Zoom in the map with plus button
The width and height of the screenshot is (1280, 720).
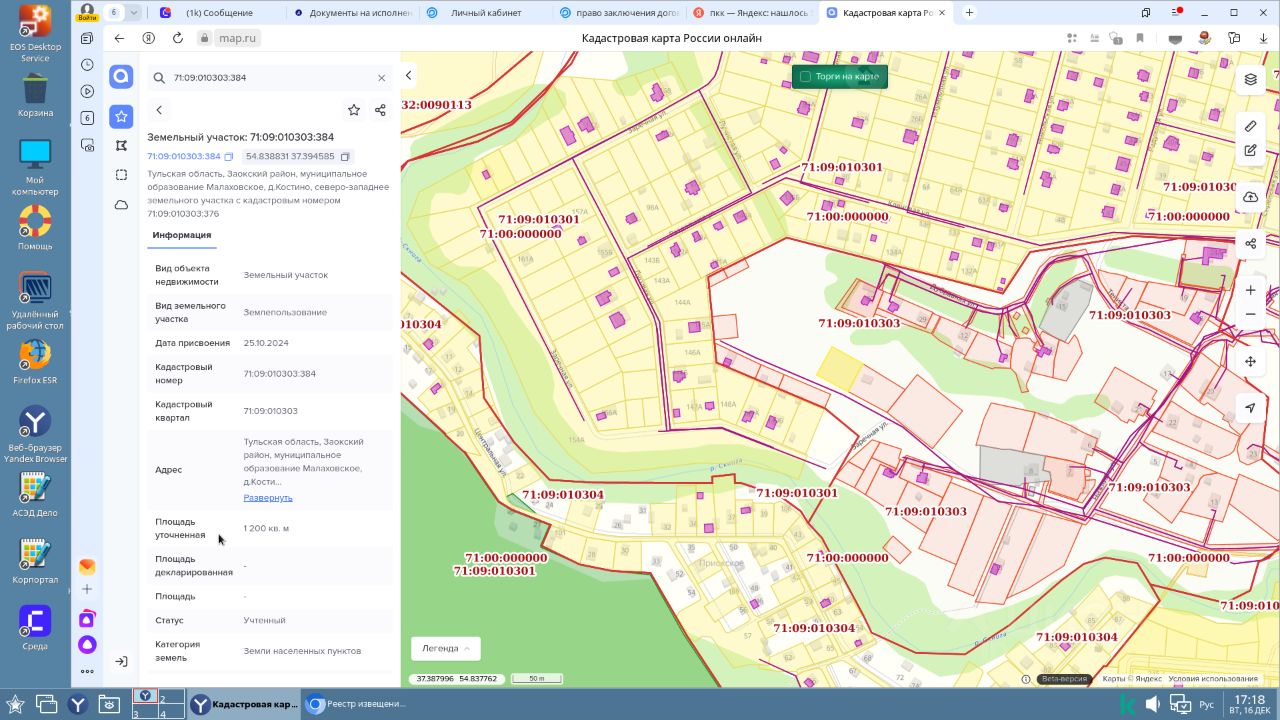point(1250,290)
